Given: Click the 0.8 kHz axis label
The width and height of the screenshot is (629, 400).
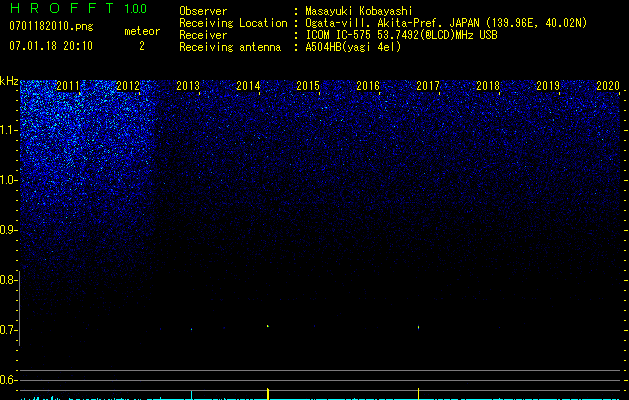Looking at the screenshot, I should pyautogui.click(x=7, y=280).
